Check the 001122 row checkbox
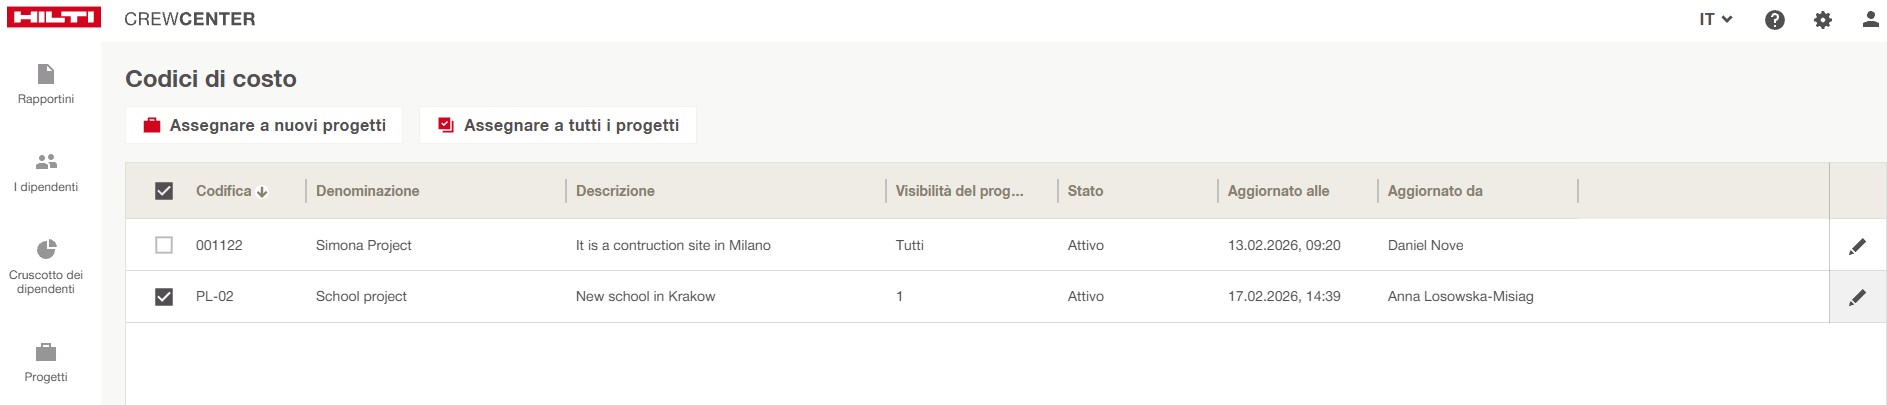This screenshot has height=405, width=1887. tap(164, 245)
